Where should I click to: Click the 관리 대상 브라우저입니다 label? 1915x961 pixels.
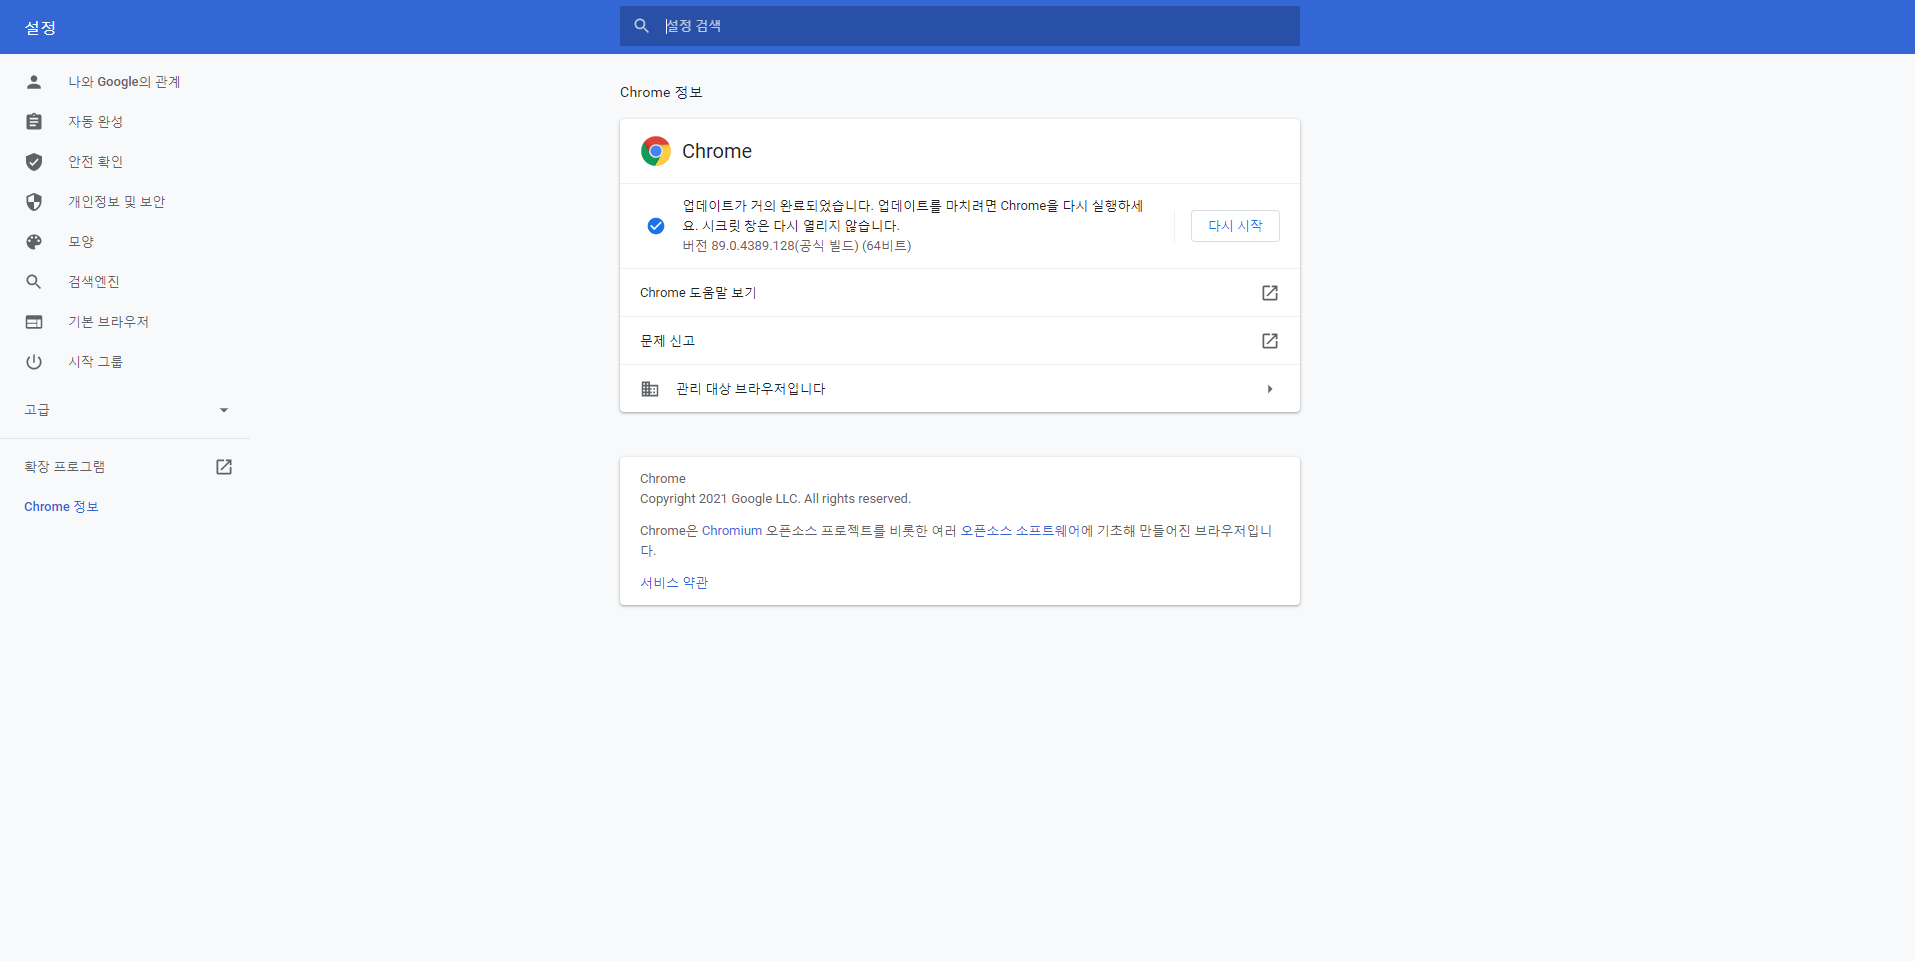click(x=751, y=389)
